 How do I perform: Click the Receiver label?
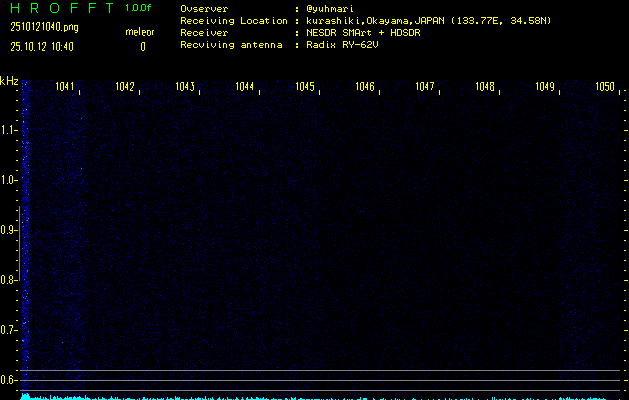pos(204,32)
